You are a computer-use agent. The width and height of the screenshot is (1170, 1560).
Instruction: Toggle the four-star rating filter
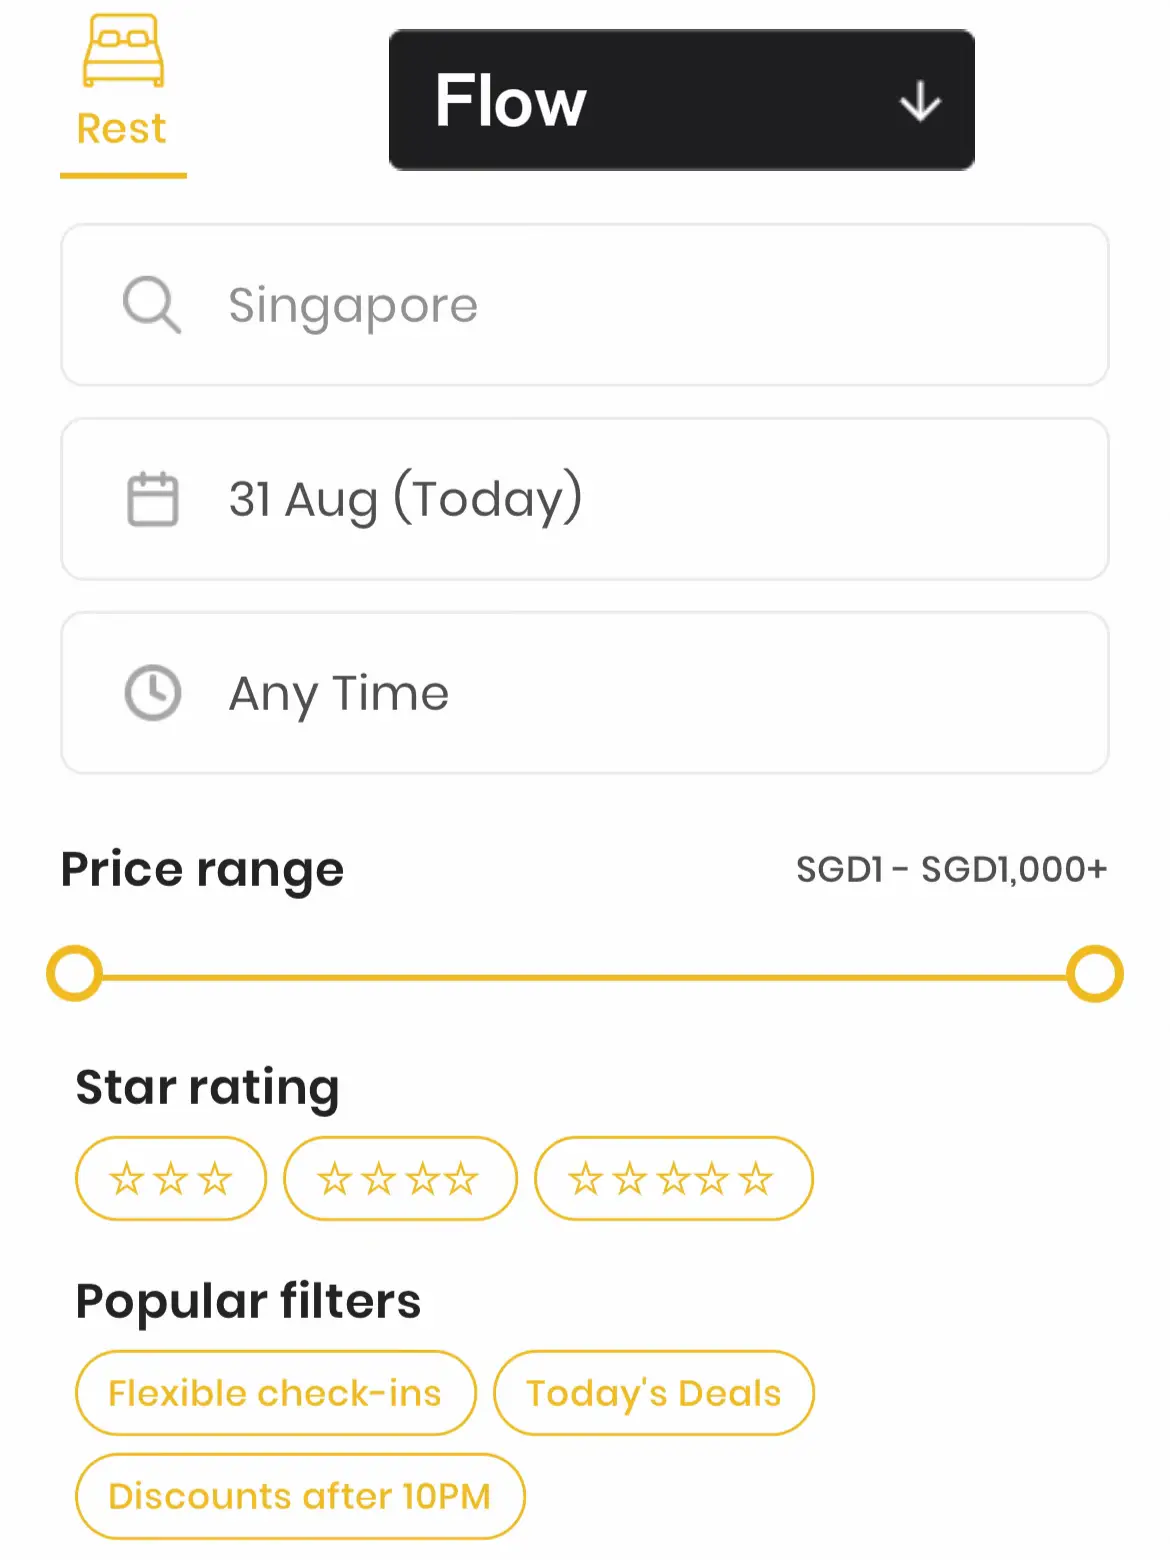400,1178
